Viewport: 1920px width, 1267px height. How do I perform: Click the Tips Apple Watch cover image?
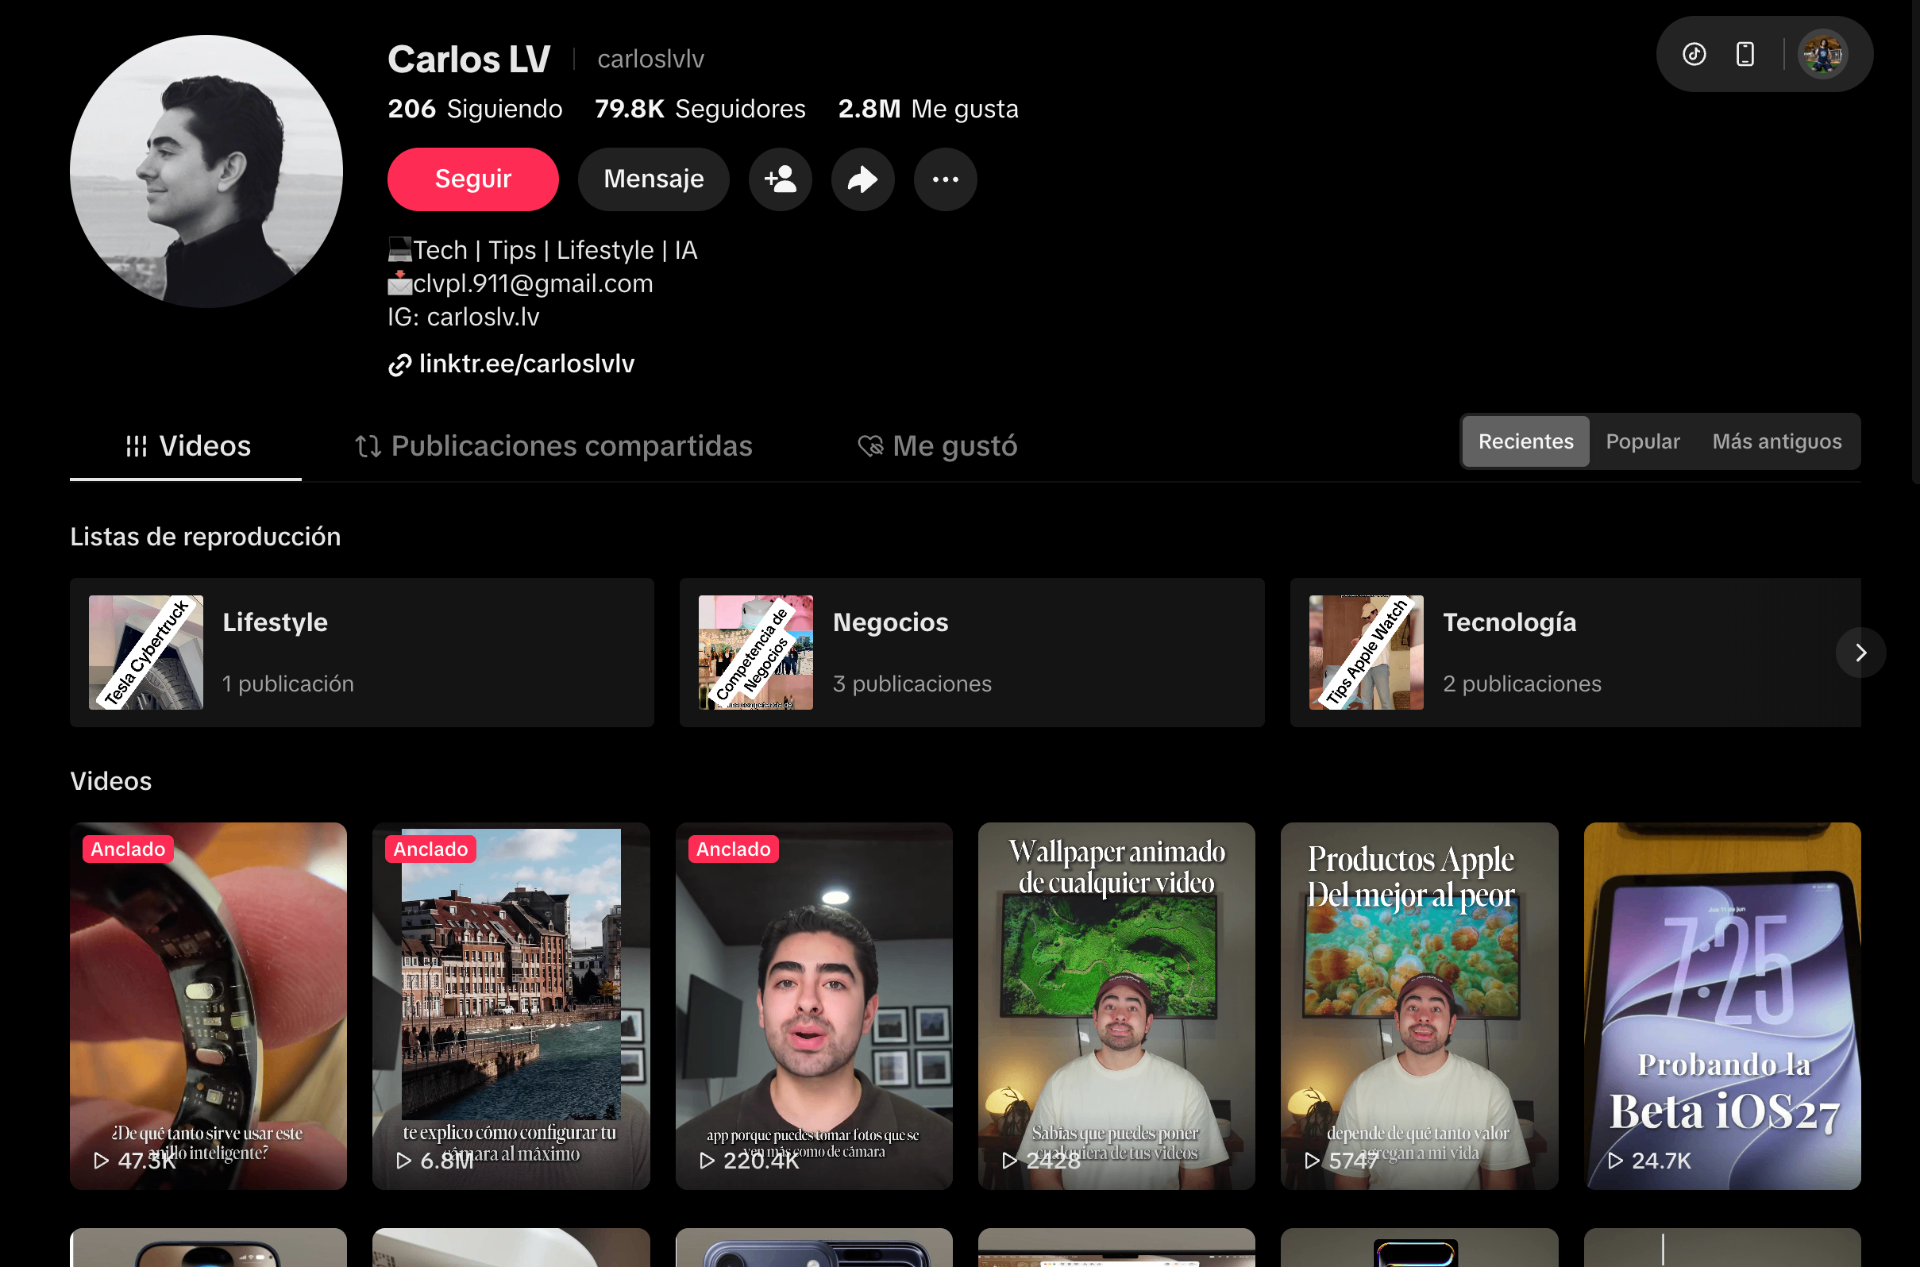(x=1366, y=652)
